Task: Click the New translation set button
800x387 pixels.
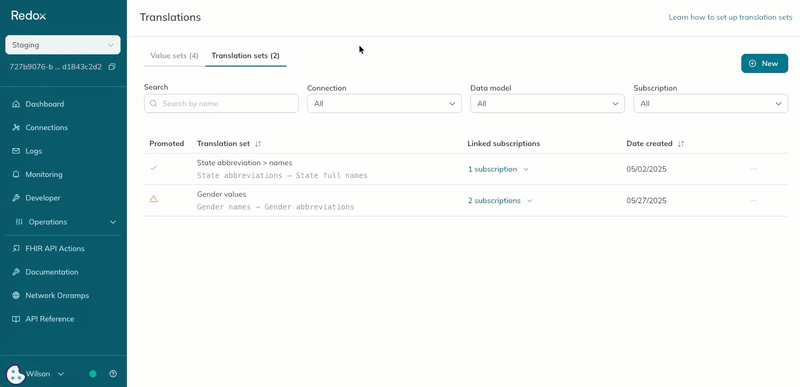Action: click(x=764, y=64)
